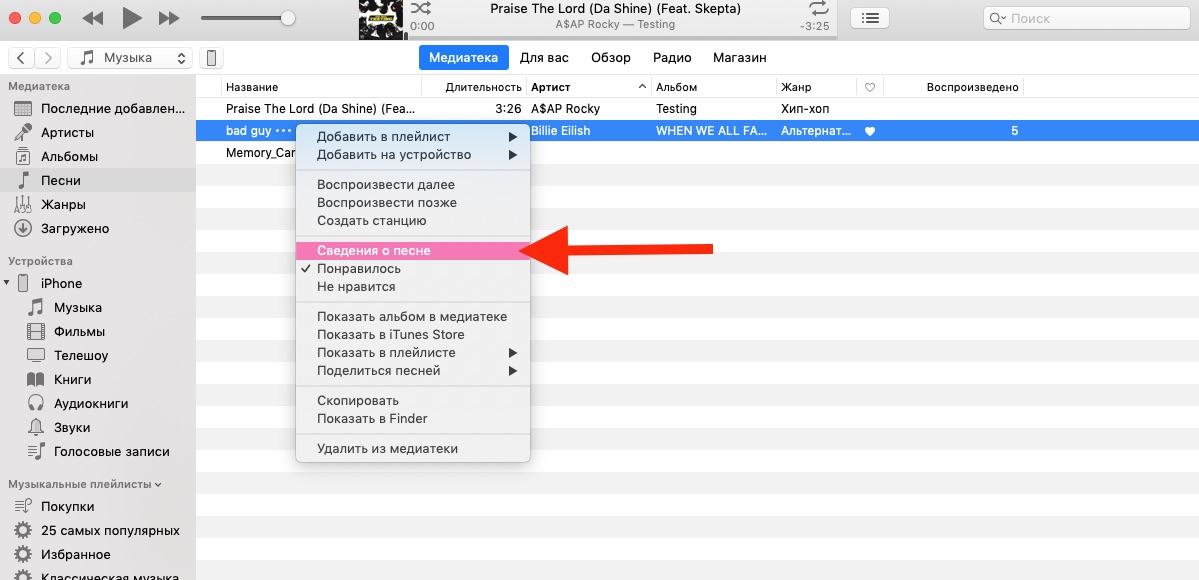1199x580 pixels.
Task: Click the play button
Action: 132,18
